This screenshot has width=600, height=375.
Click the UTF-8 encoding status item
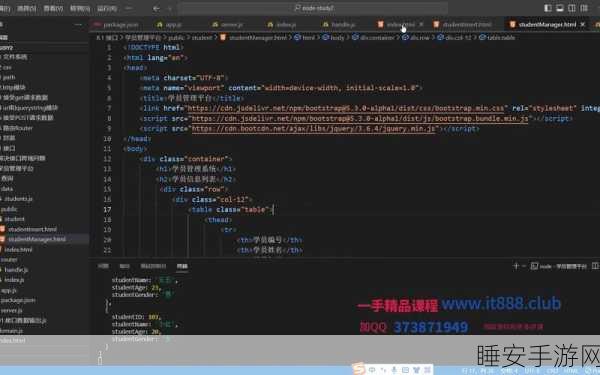[532, 370]
